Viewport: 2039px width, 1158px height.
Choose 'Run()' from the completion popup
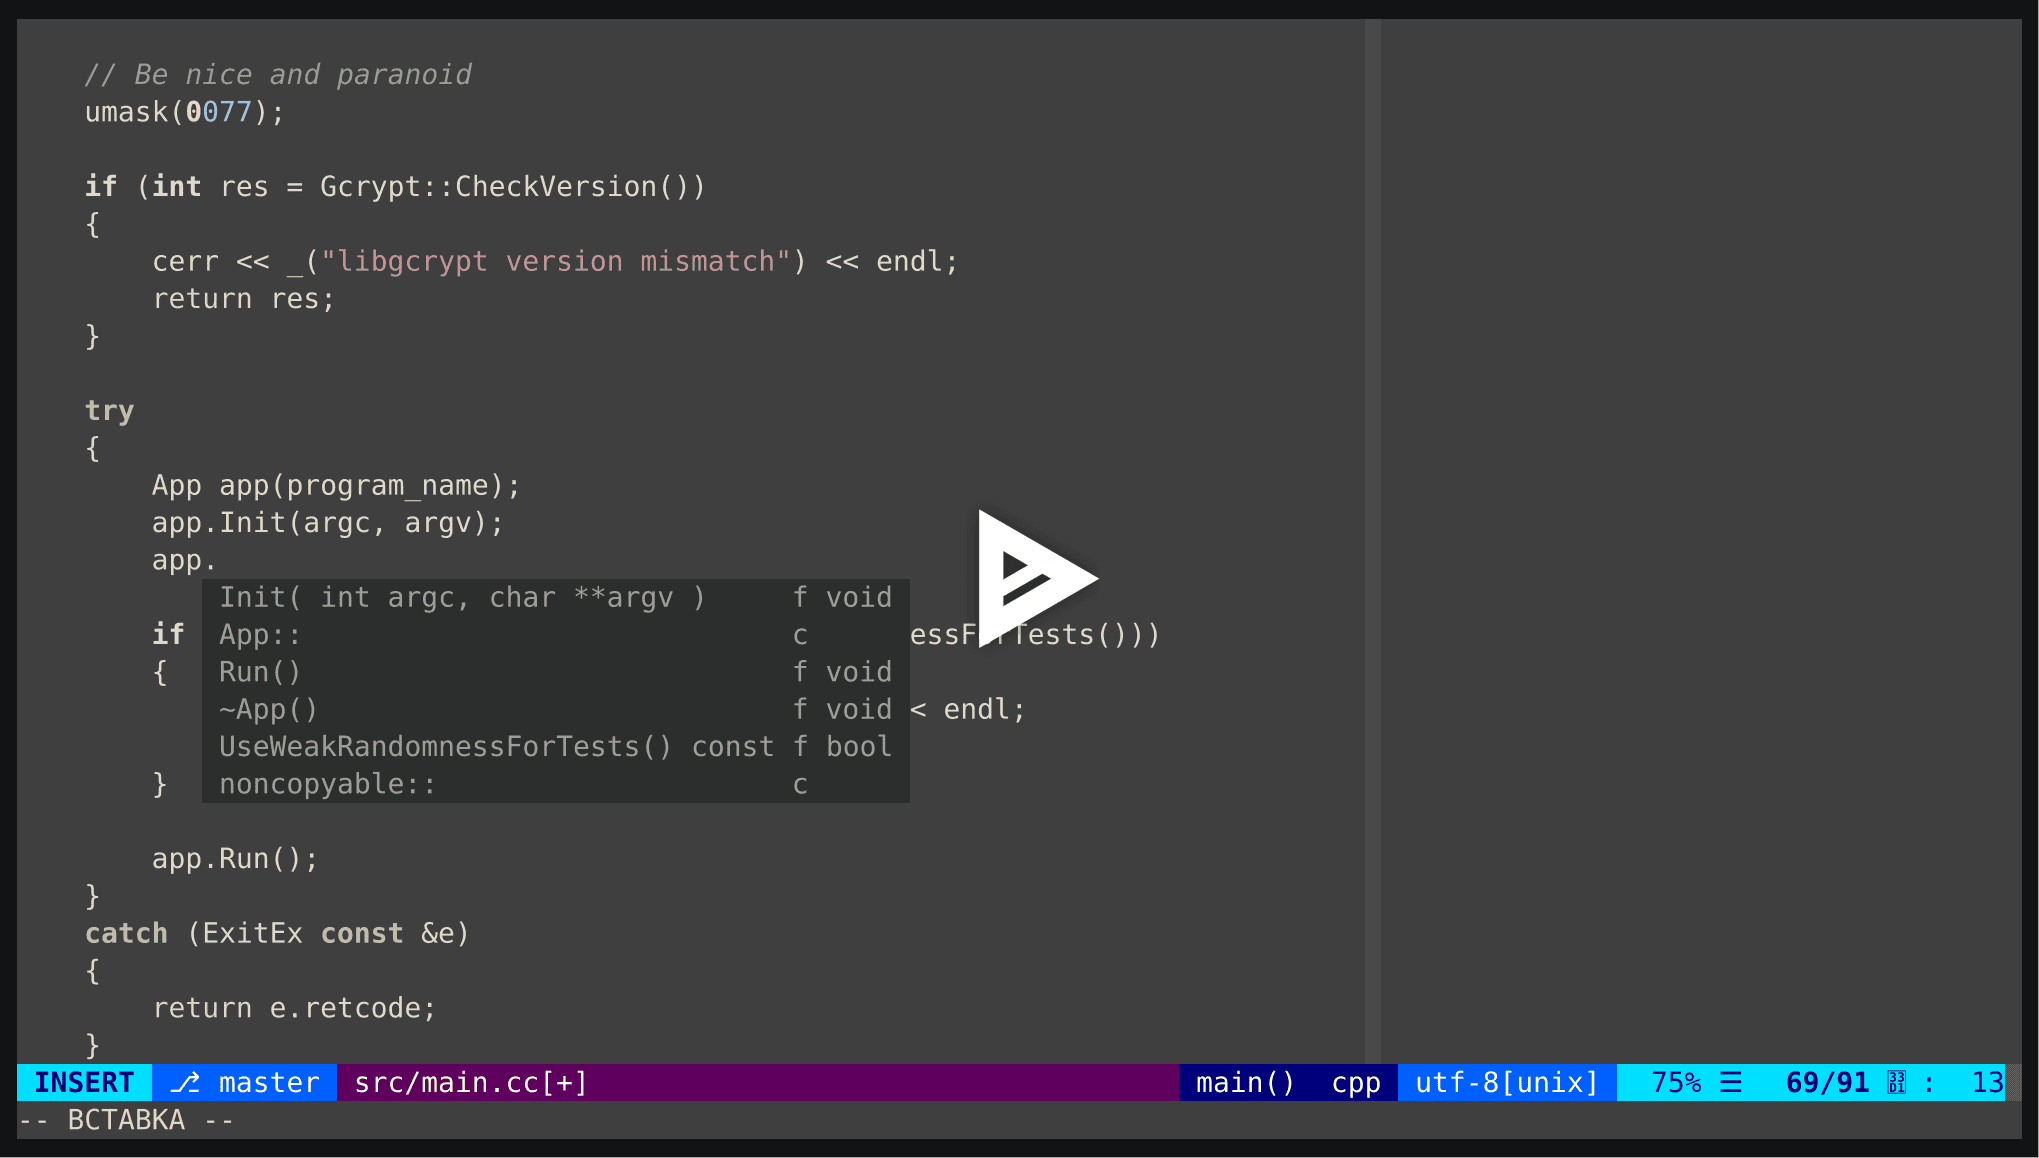click(556, 672)
